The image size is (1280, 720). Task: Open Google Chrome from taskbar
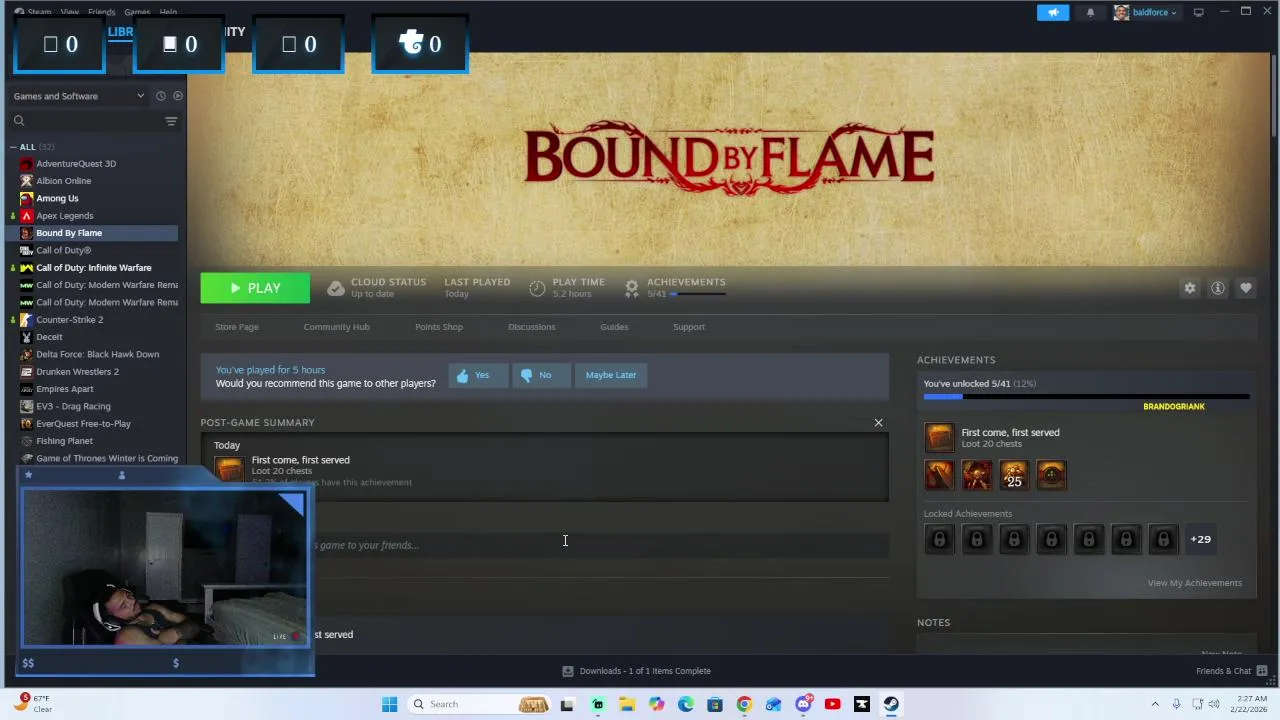[744, 704]
